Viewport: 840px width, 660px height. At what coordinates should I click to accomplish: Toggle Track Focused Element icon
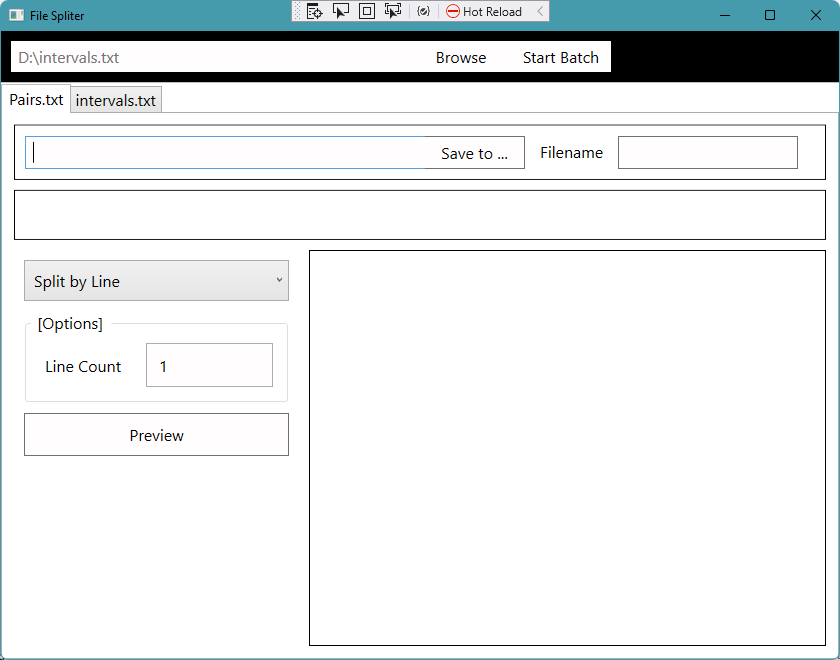click(x=393, y=12)
